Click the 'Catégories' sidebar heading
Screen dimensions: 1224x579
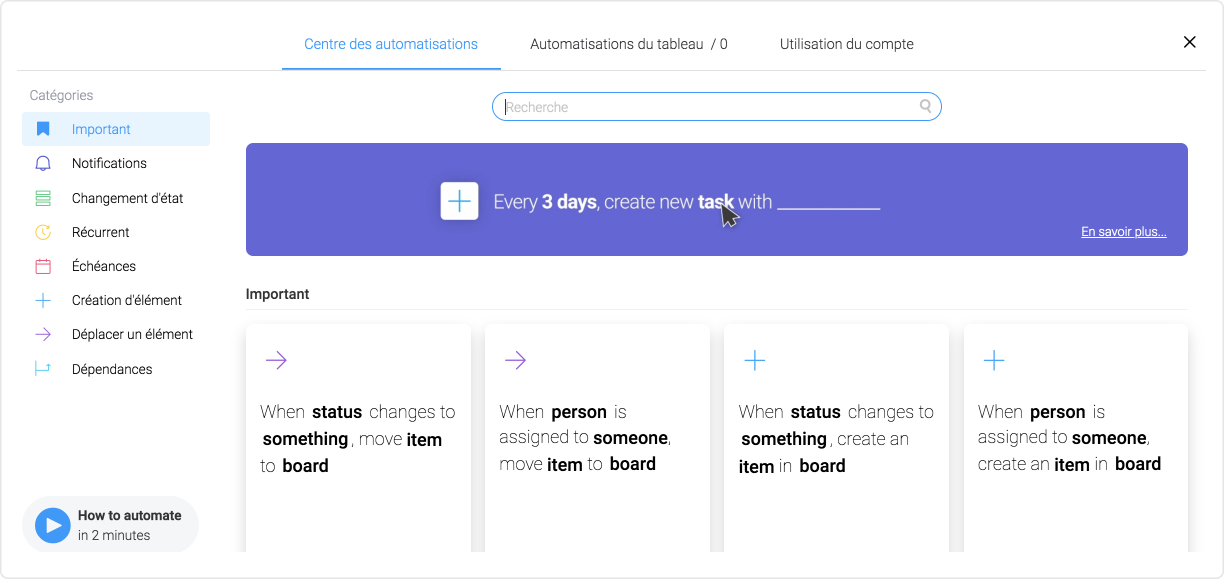tap(61, 95)
